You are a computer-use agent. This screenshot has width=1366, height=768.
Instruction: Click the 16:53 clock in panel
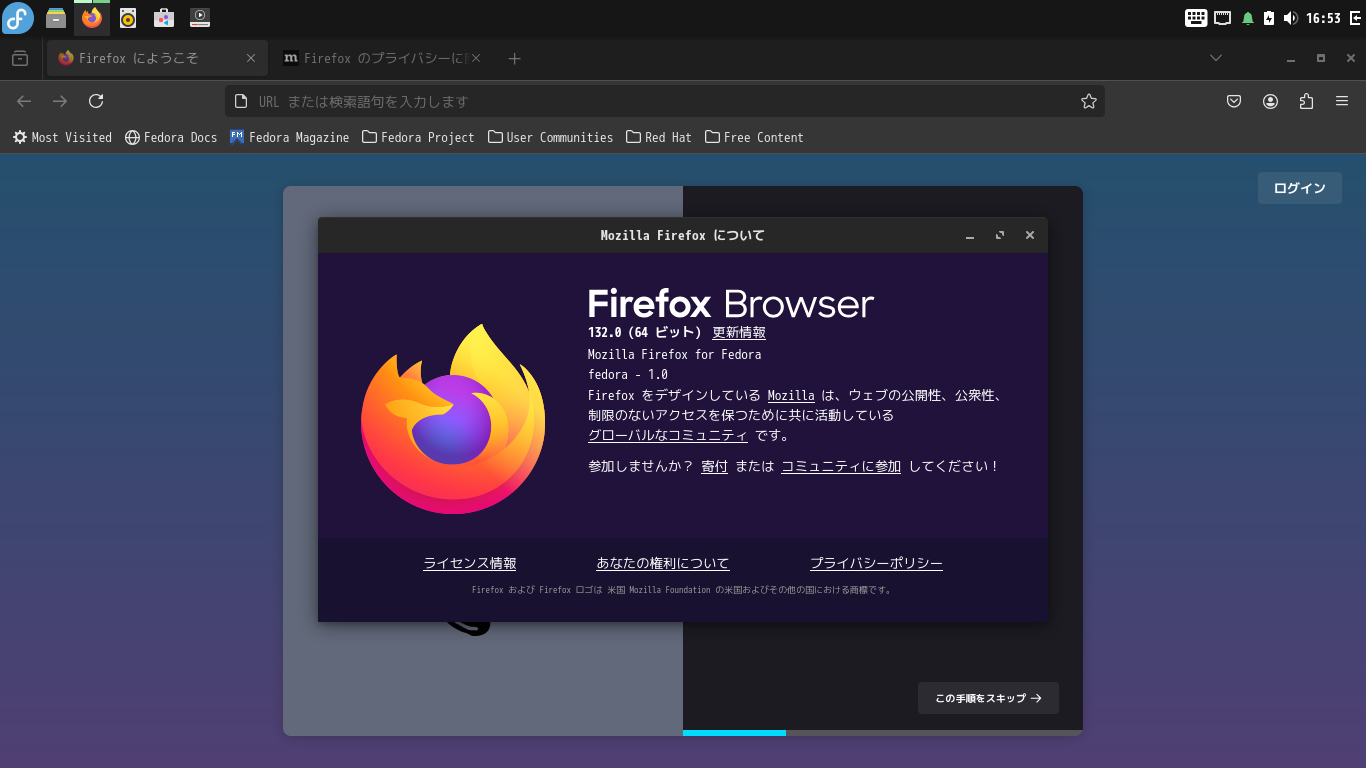click(1323, 18)
